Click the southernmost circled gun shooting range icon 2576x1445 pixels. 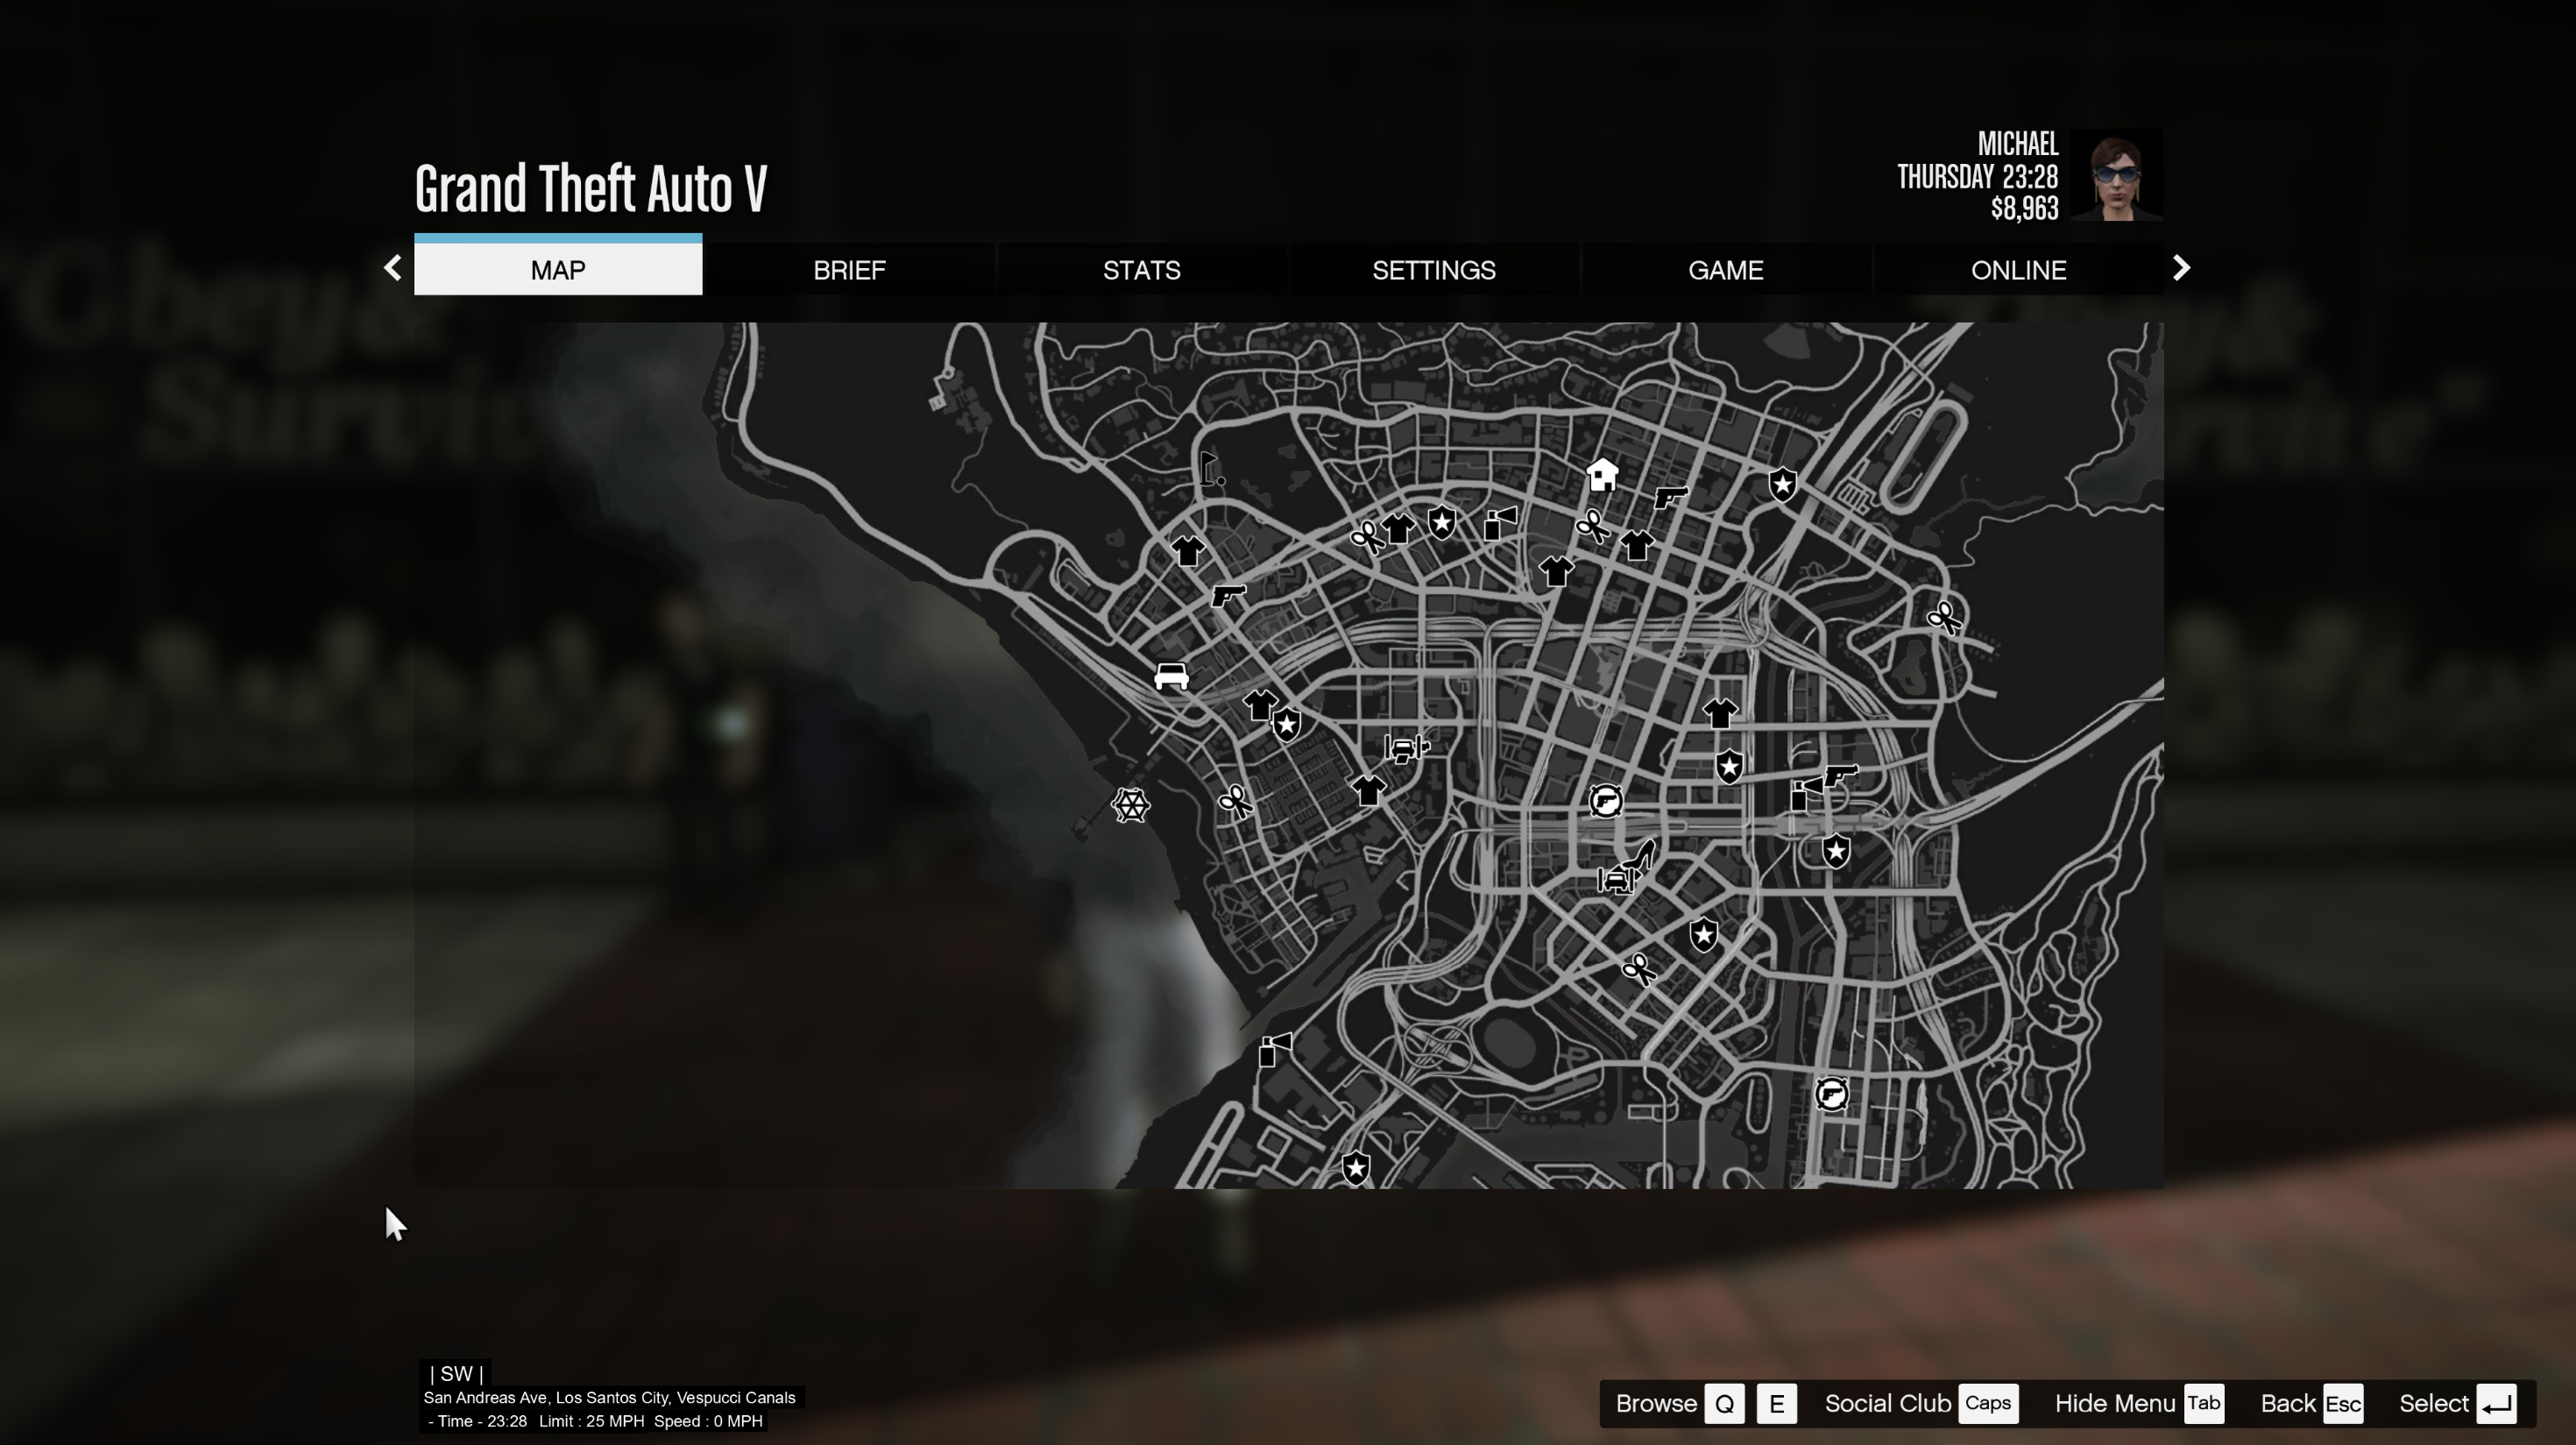(x=1831, y=1094)
